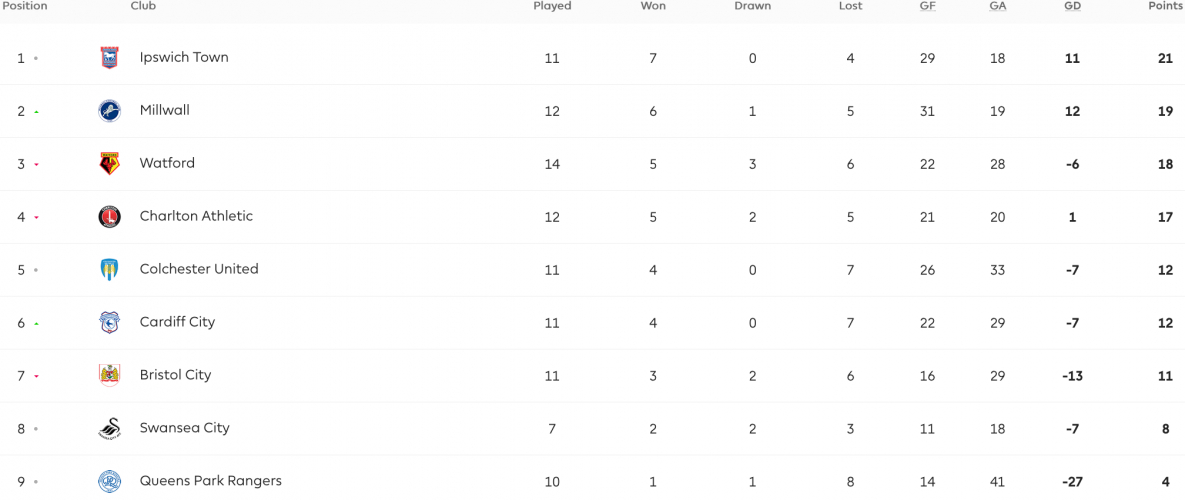
Task: Click Millwall's green up-movement arrow
Action: point(36,112)
